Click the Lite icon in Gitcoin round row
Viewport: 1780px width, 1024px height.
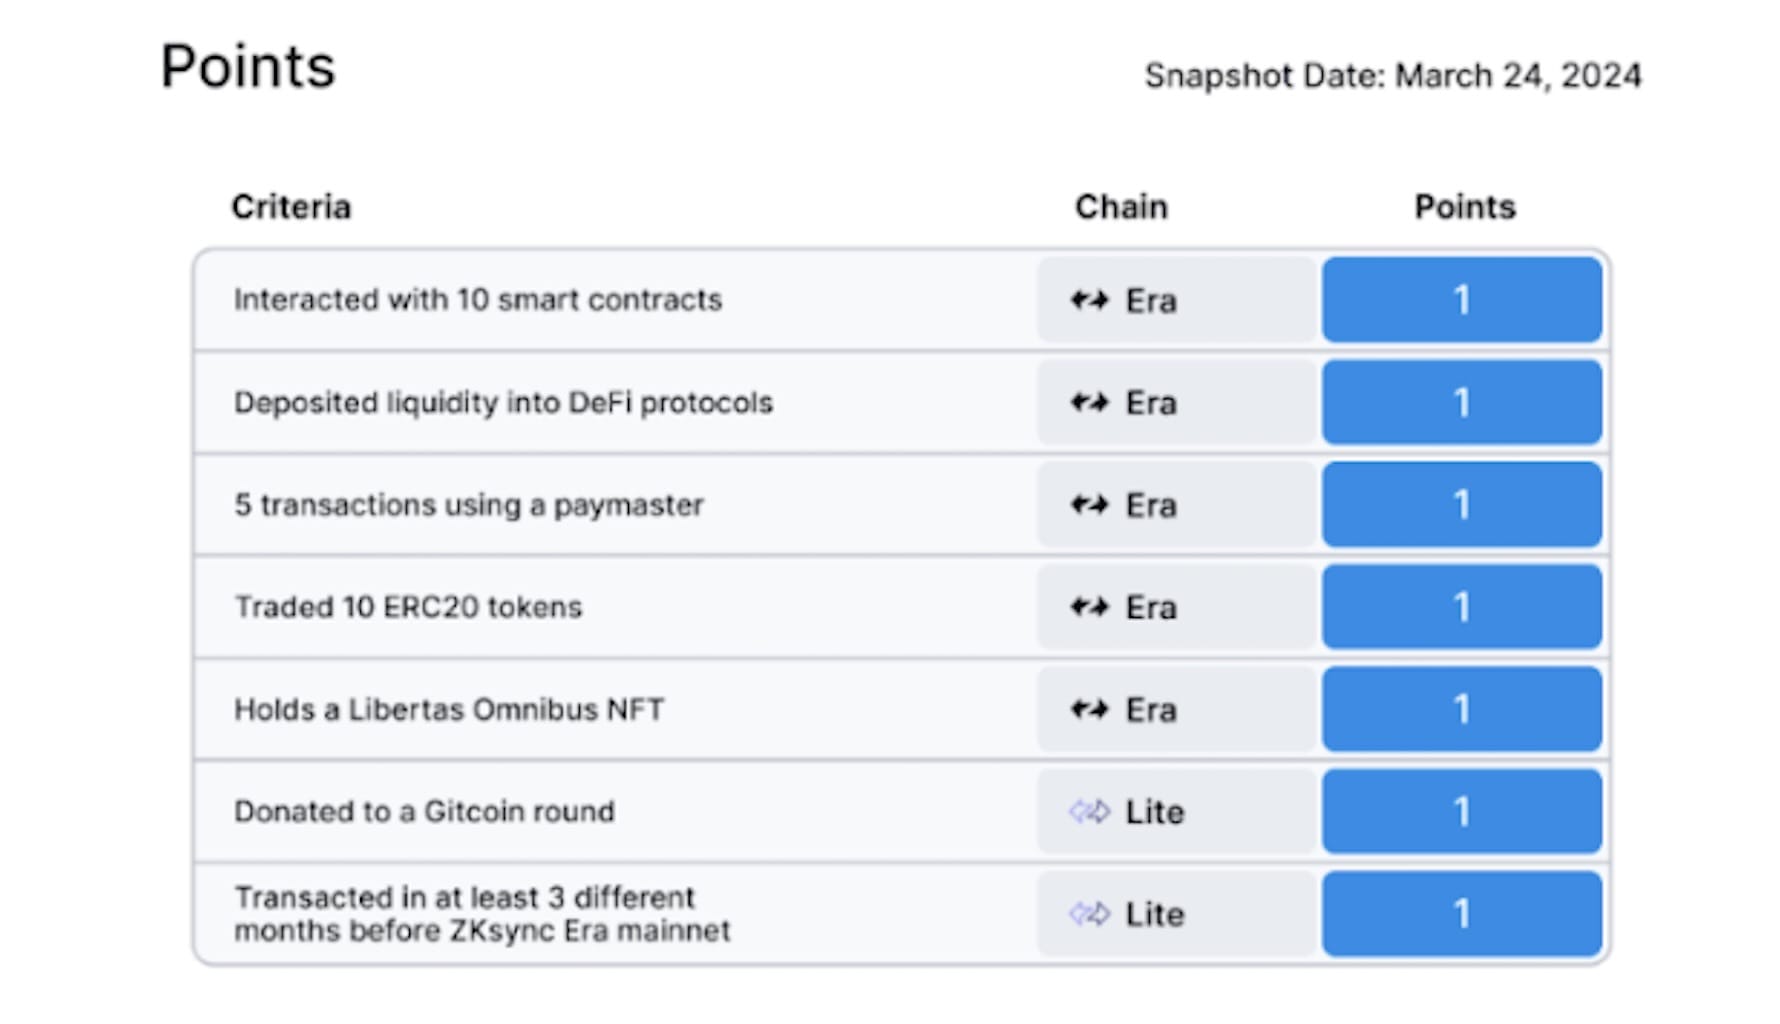click(1089, 812)
